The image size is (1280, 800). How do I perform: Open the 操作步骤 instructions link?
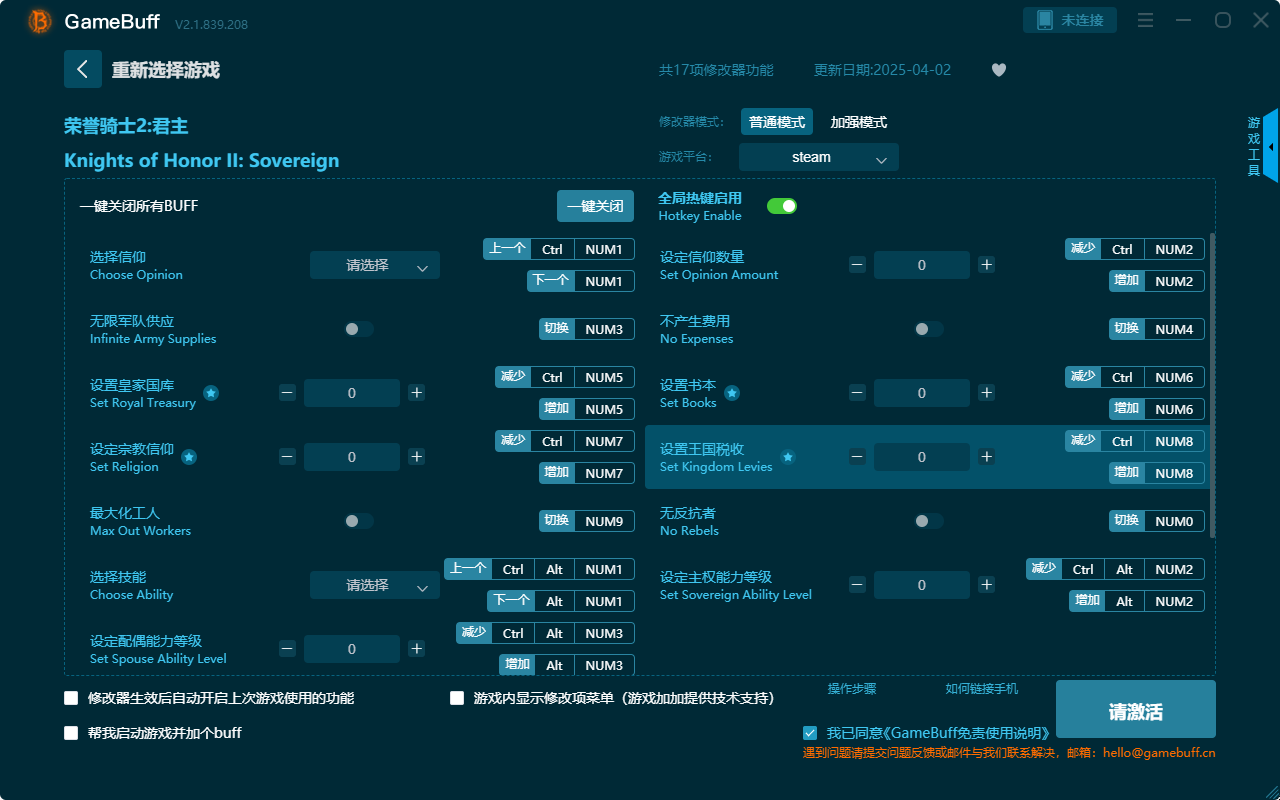click(852, 689)
